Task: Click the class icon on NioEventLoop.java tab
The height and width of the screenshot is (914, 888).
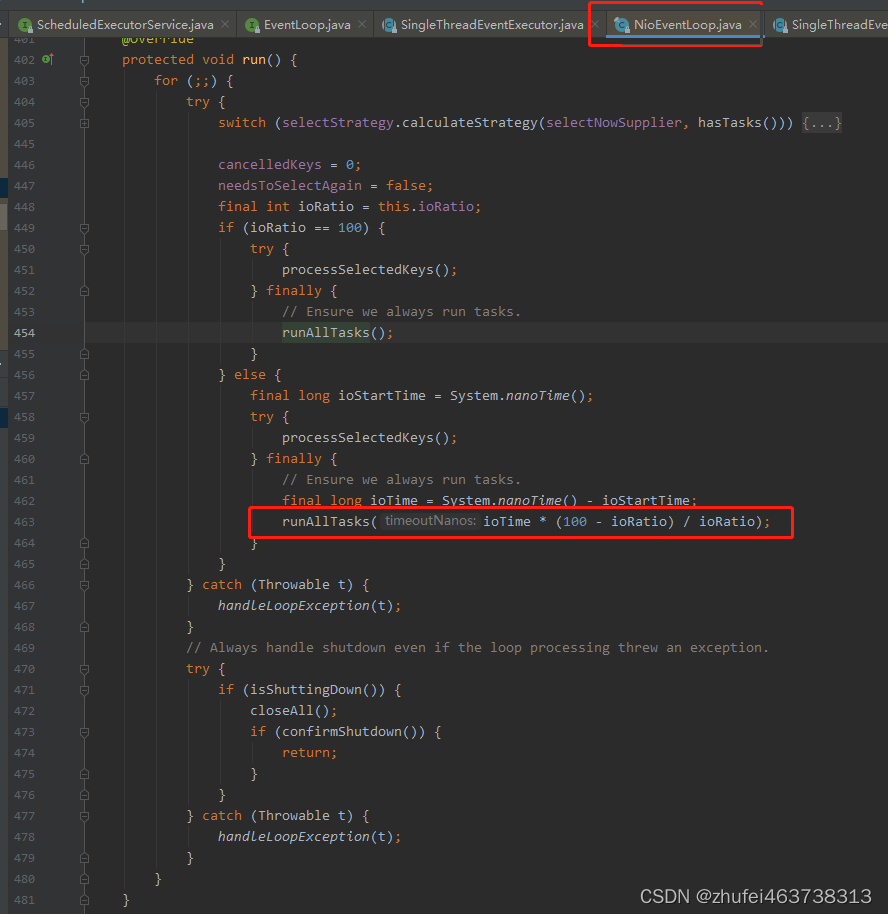Action: pyautogui.click(x=622, y=25)
